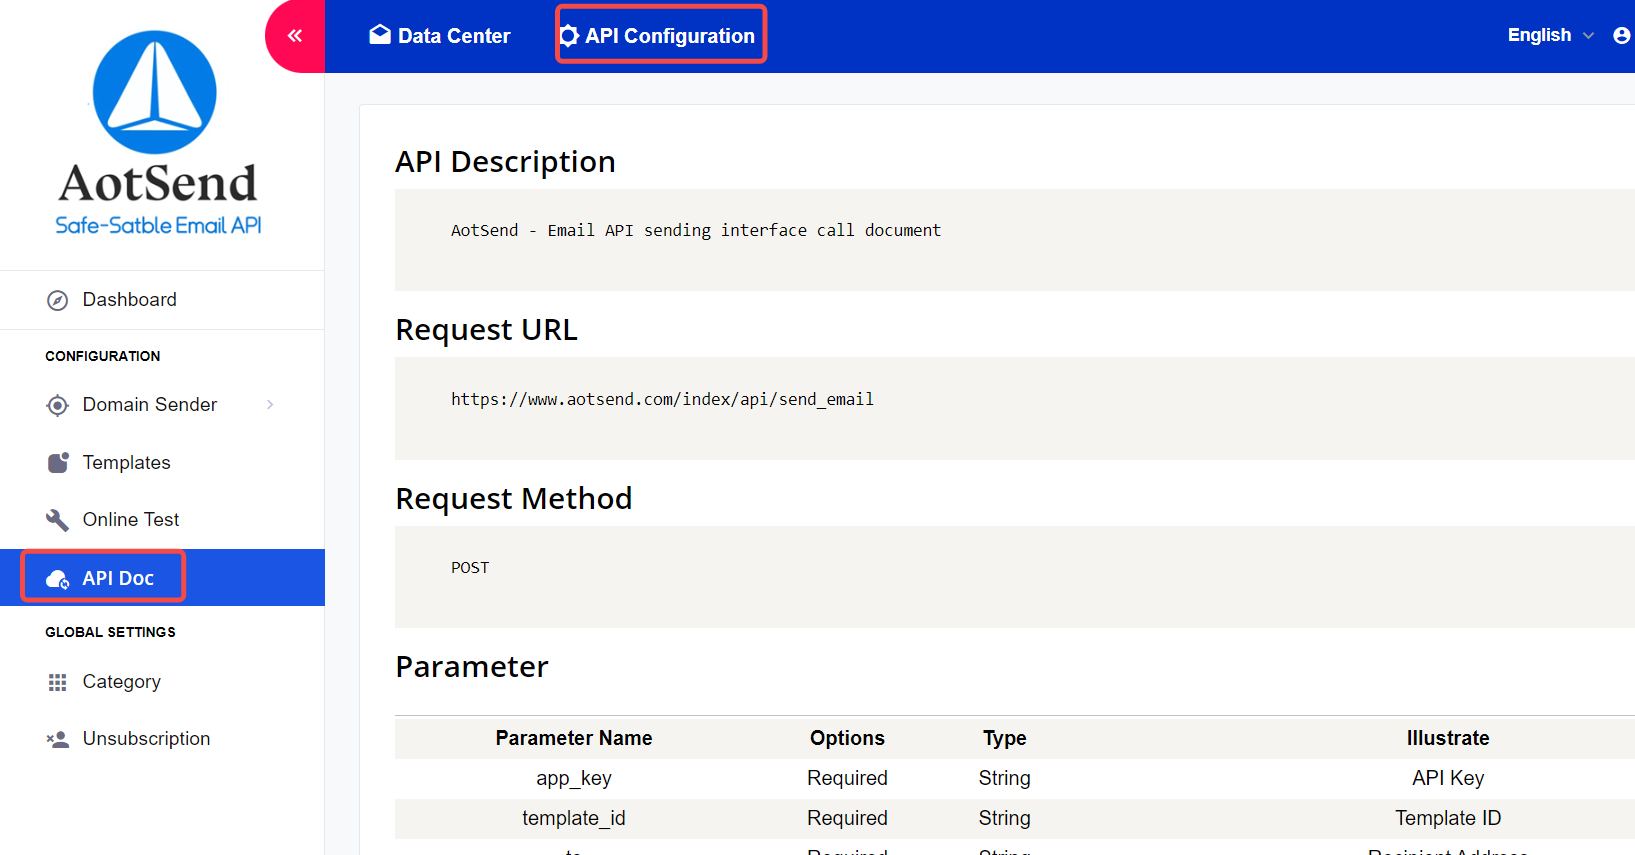This screenshot has width=1635, height=855.
Task: Click the Online Test wrench icon
Action: (58, 520)
